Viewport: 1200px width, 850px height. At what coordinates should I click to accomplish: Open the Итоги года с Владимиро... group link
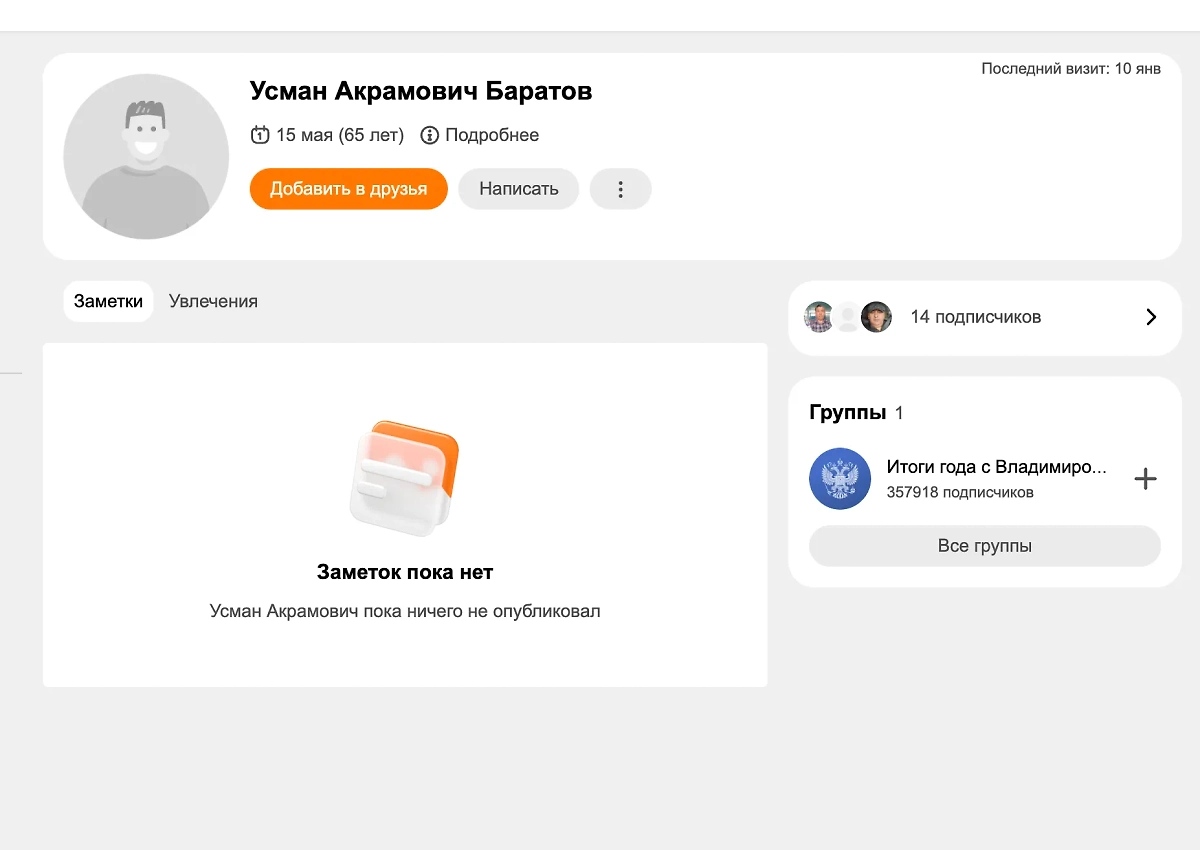(x=996, y=467)
